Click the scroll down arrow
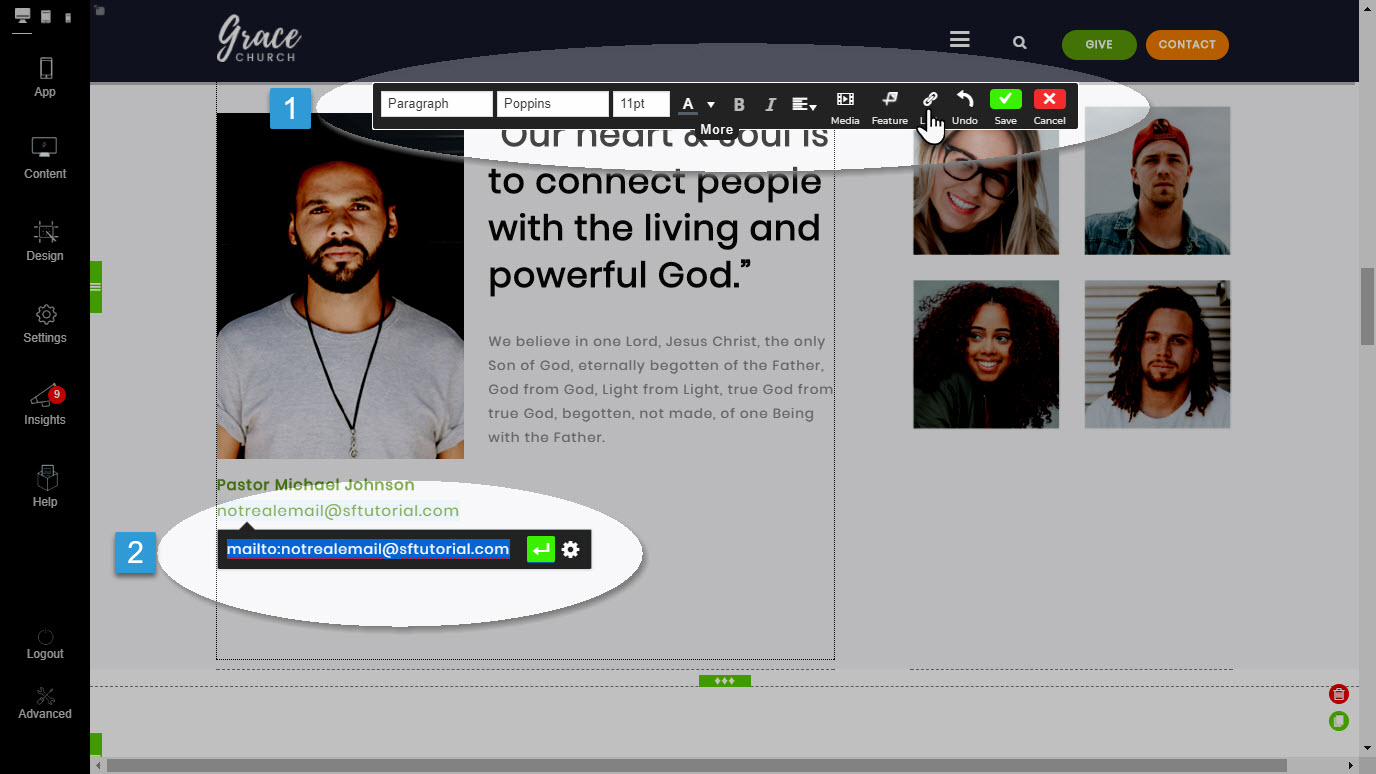Screen dimensions: 1376x774 1367,747
